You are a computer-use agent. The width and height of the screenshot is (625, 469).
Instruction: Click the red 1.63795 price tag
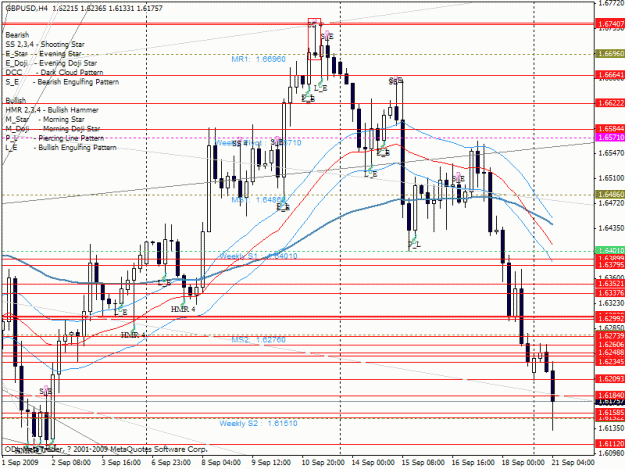[609, 265]
